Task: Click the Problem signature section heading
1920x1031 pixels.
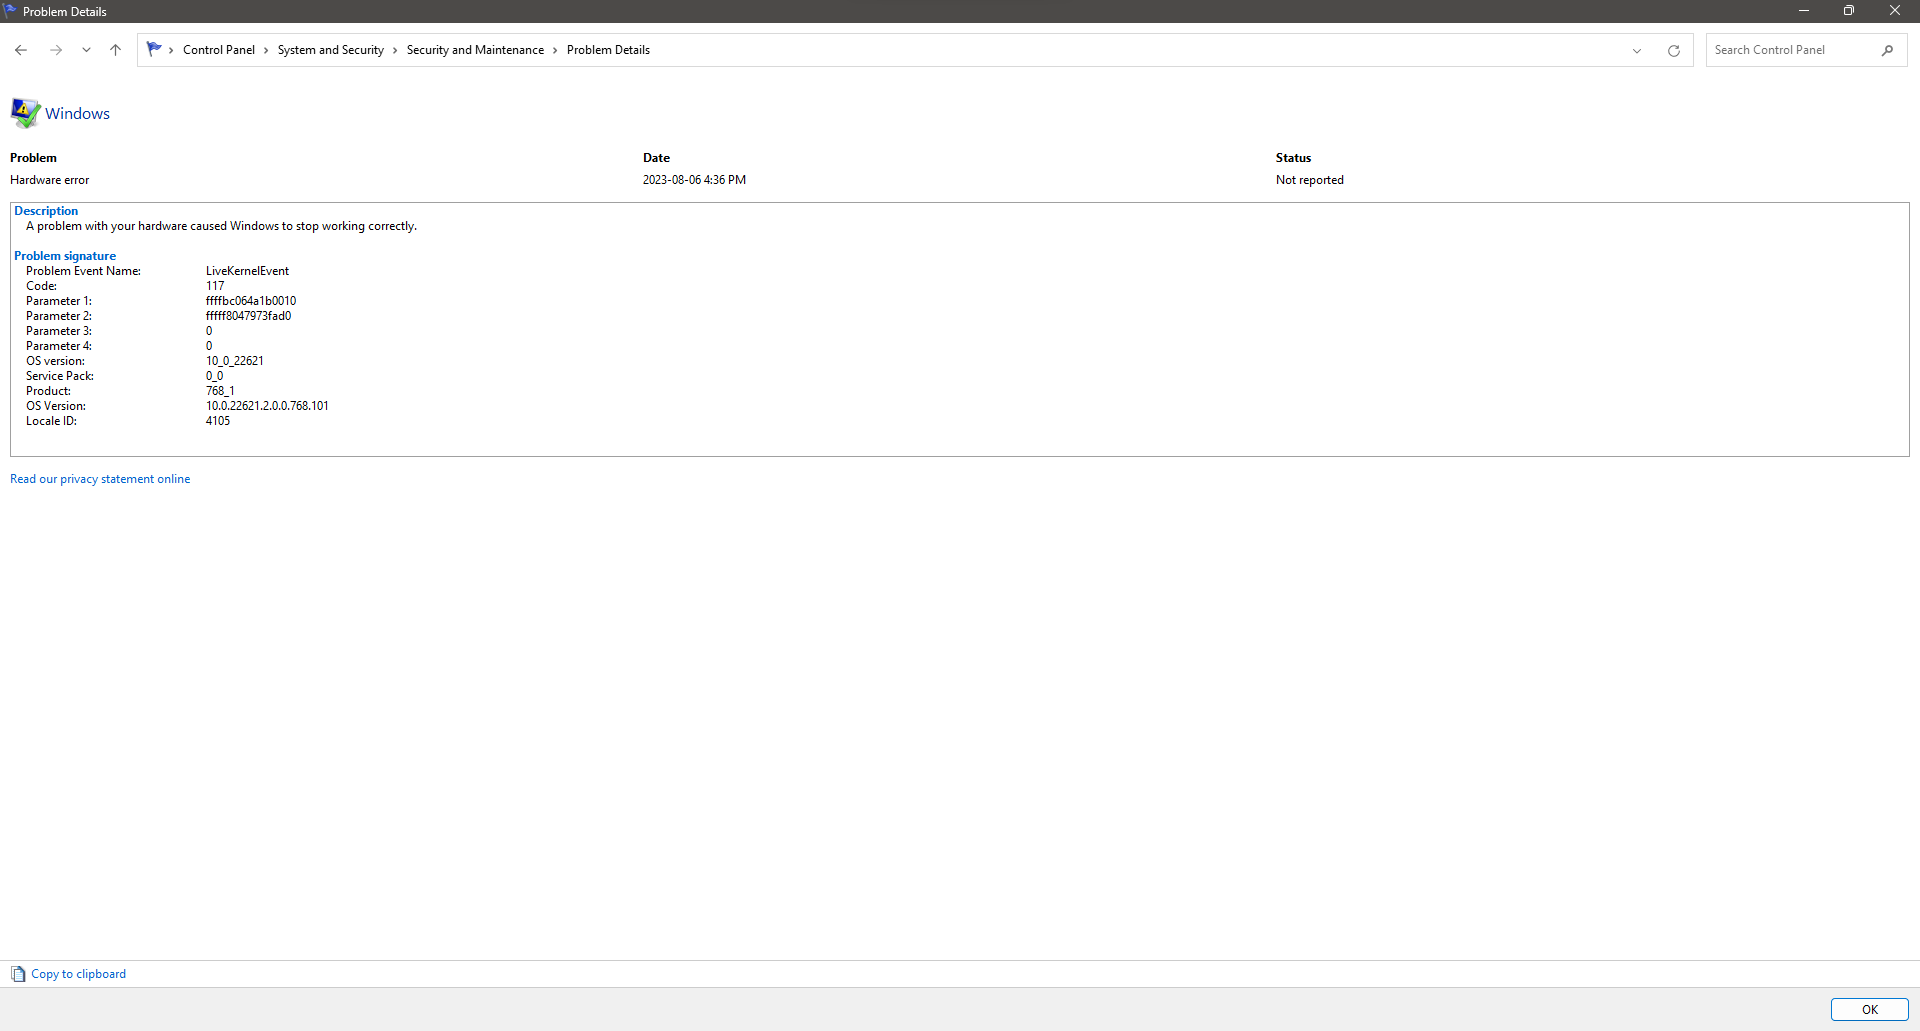Action: click(65, 256)
